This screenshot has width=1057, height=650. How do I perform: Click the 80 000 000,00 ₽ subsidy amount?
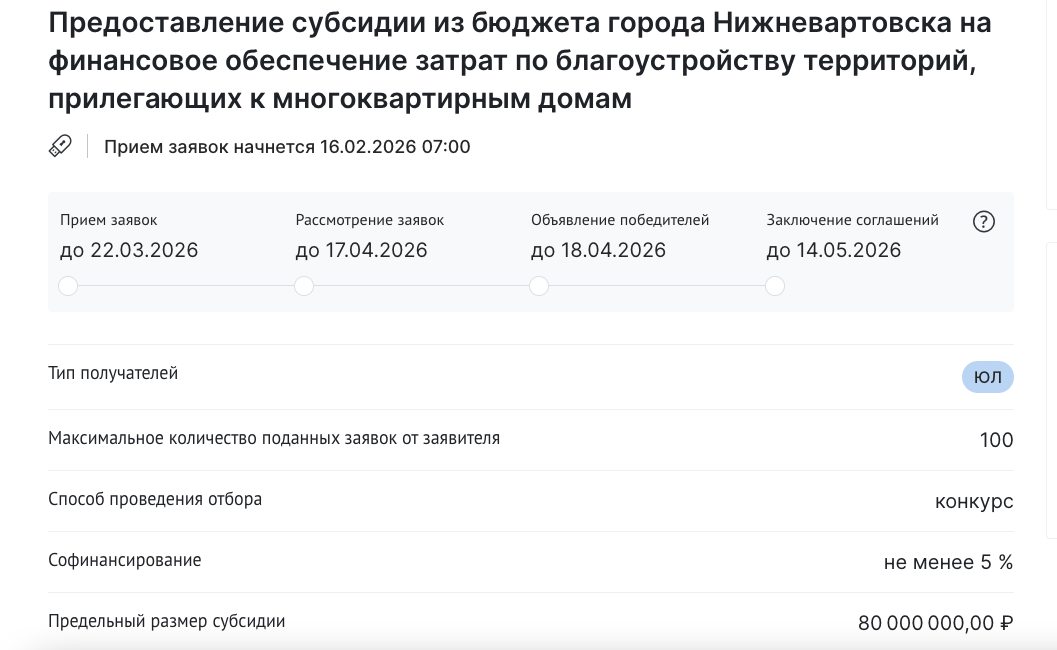pyautogui.click(x=936, y=623)
